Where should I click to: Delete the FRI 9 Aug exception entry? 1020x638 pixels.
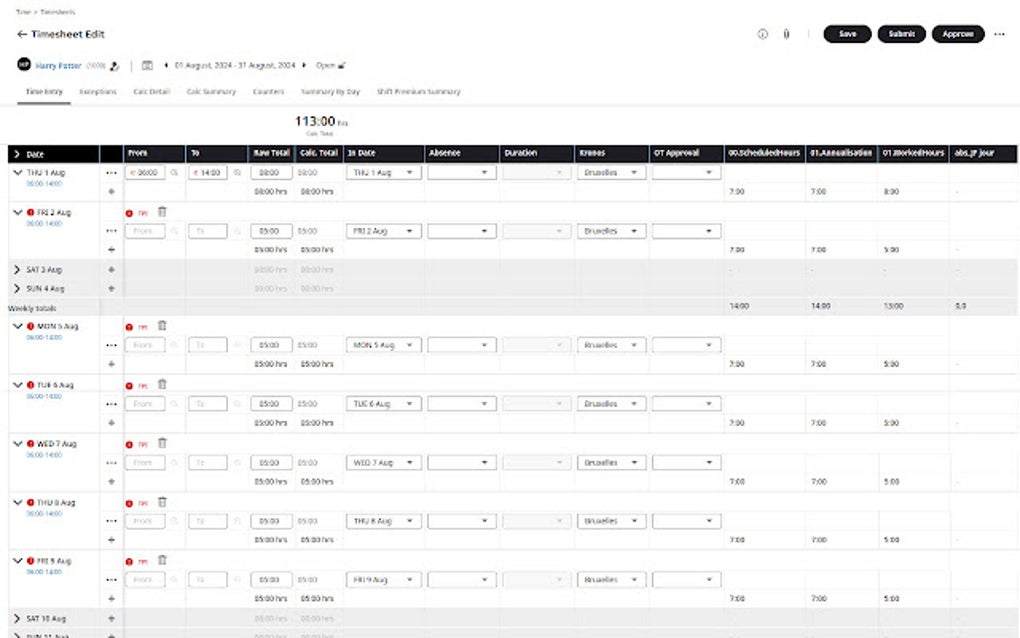pos(163,560)
